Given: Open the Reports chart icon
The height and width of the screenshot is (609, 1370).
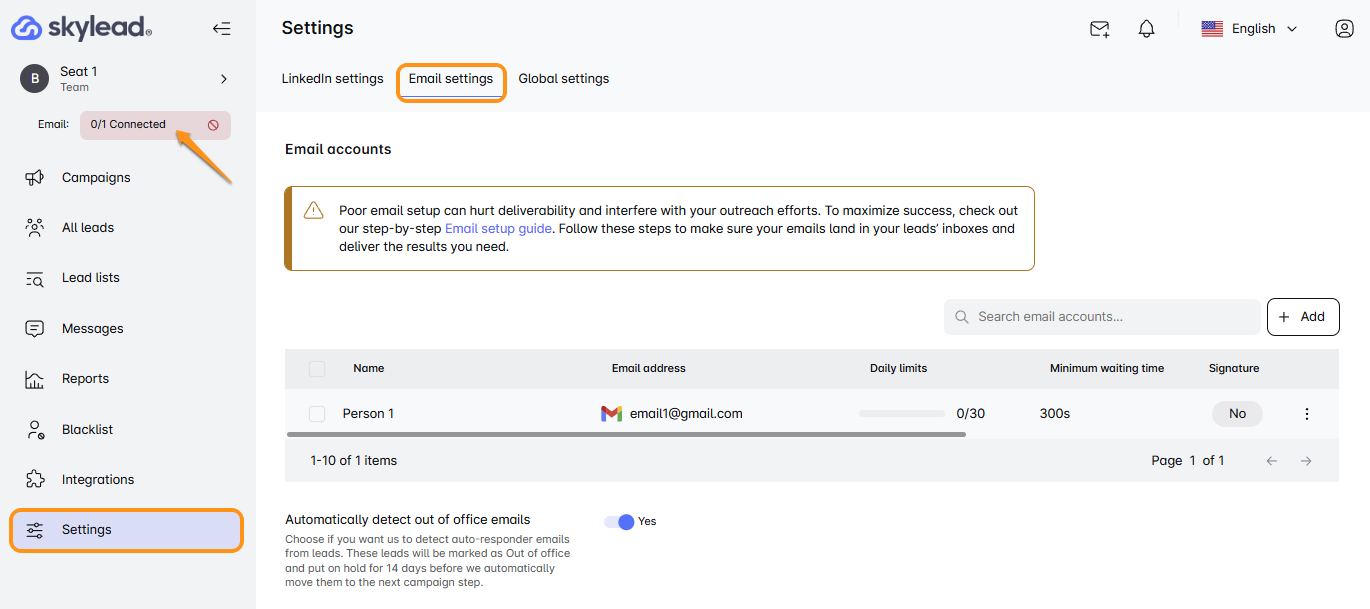Looking at the screenshot, I should coord(35,379).
